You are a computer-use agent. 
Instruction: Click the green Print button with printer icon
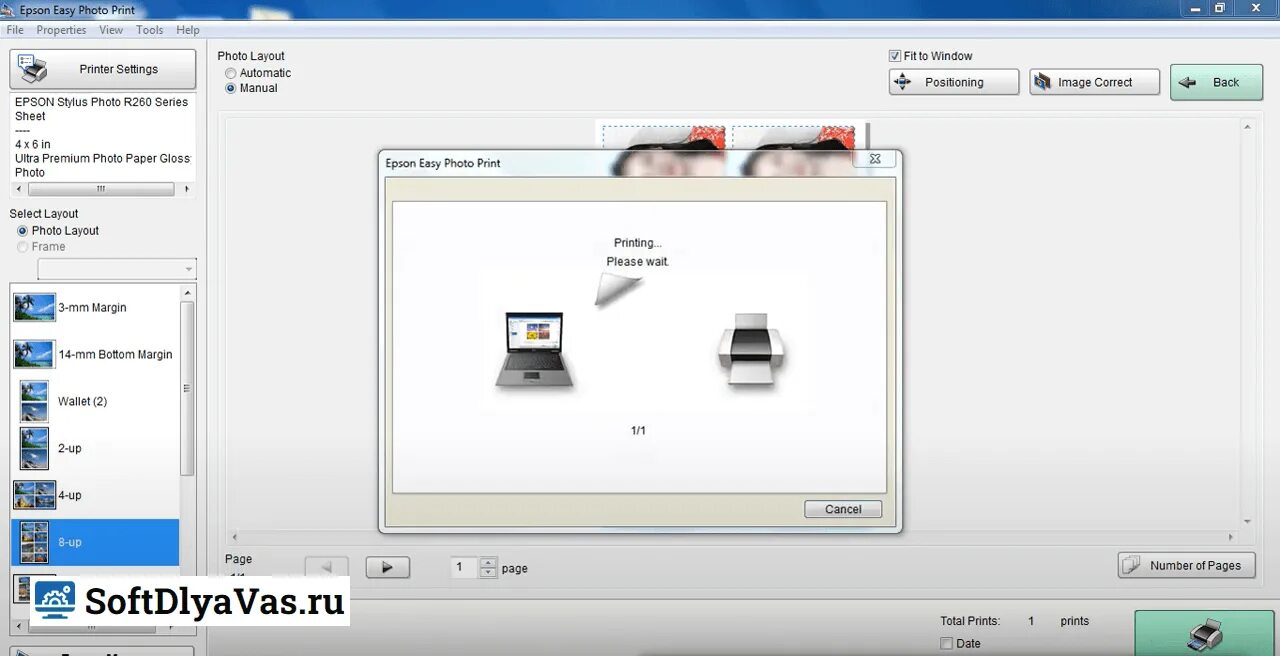click(1206, 633)
